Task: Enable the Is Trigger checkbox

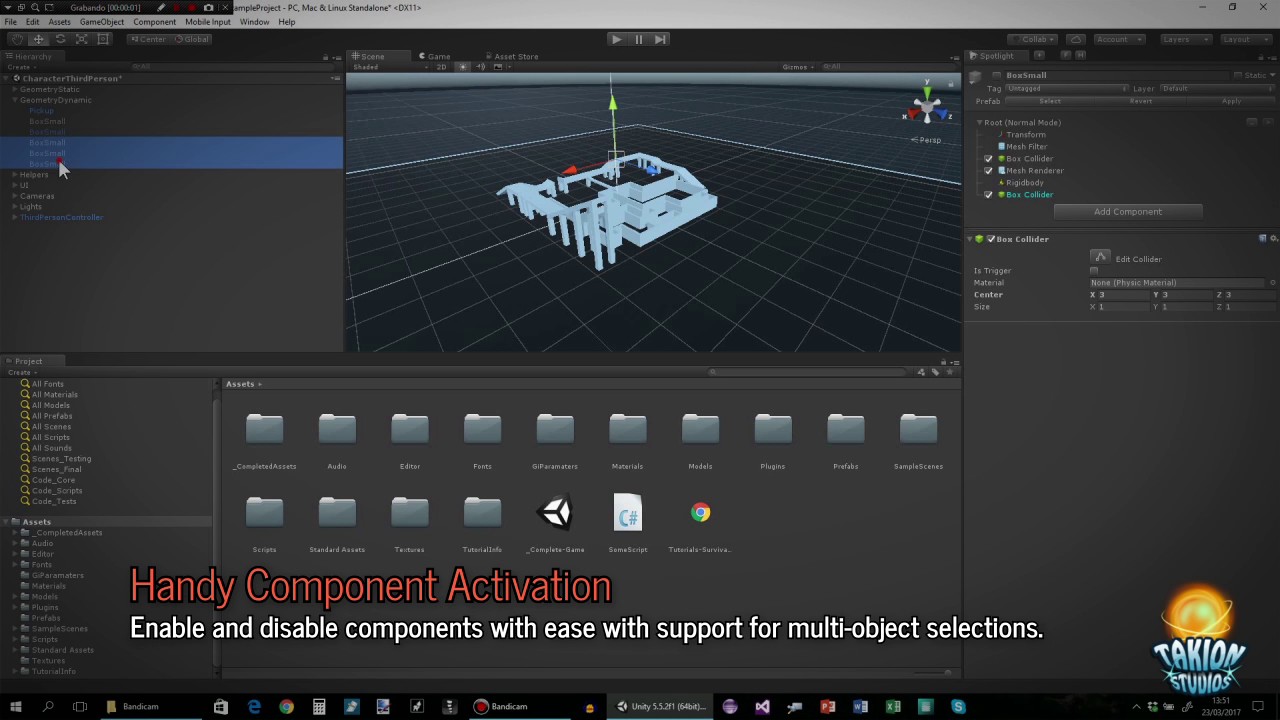Action: 1094,270
